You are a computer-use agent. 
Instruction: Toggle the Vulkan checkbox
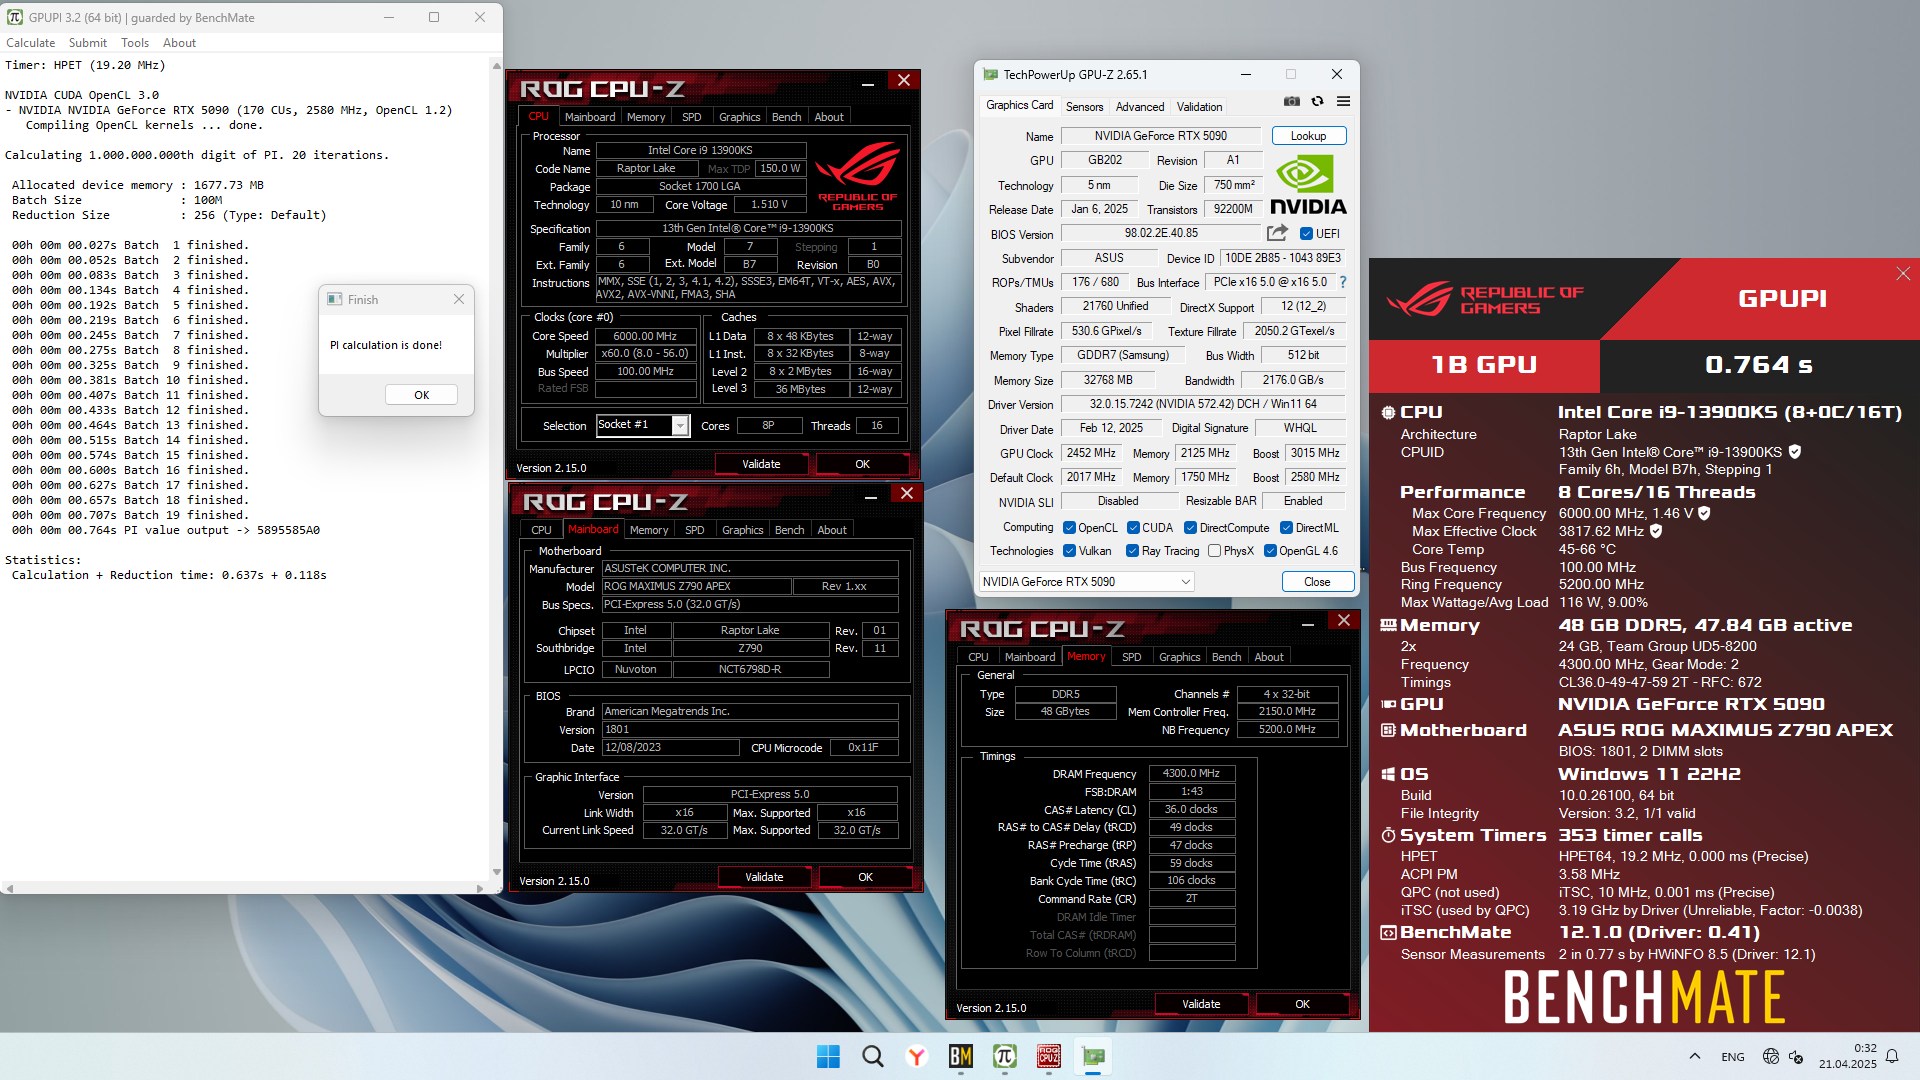click(x=1069, y=551)
